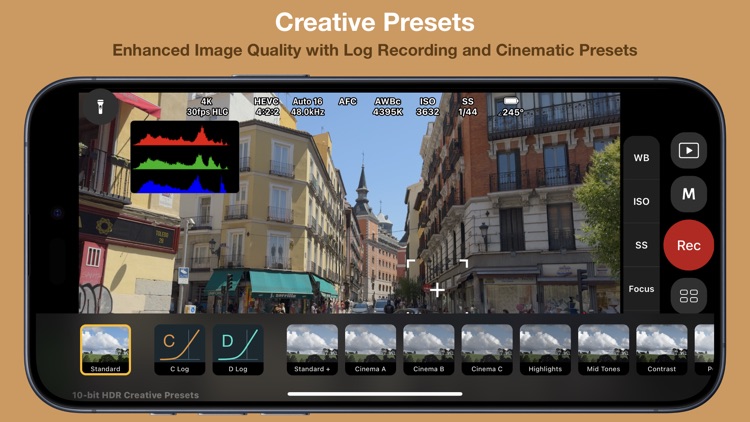Open the Focus side control

point(641,289)
